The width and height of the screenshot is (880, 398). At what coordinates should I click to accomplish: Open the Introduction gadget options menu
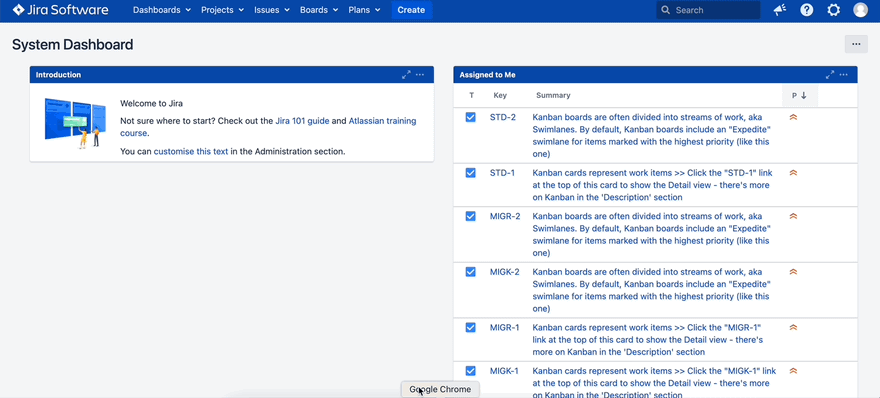(420, 75)
